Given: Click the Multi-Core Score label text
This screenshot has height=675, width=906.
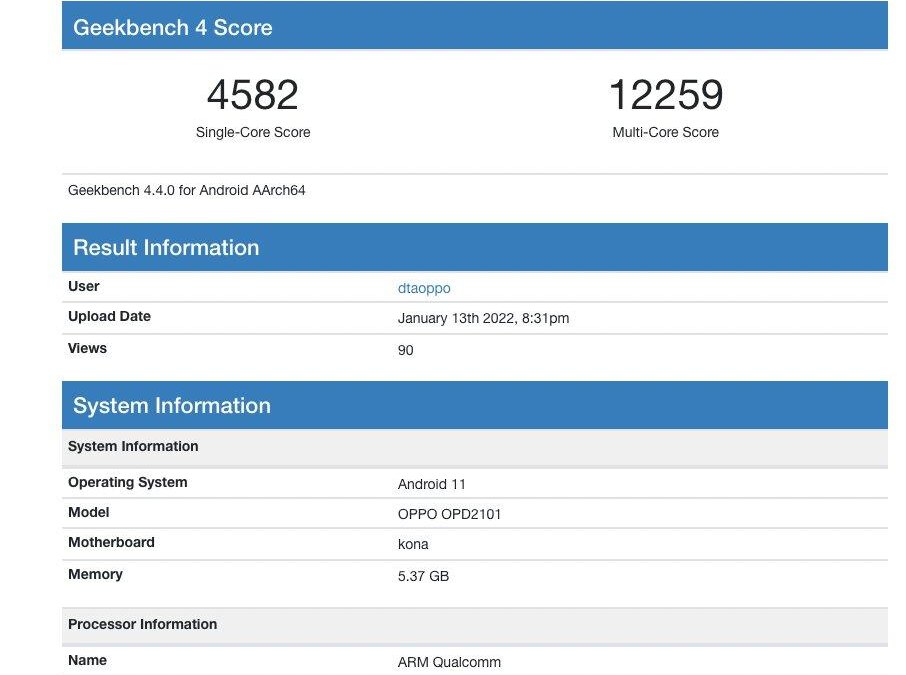Looking at the screenshot, I should pos(666,131).
